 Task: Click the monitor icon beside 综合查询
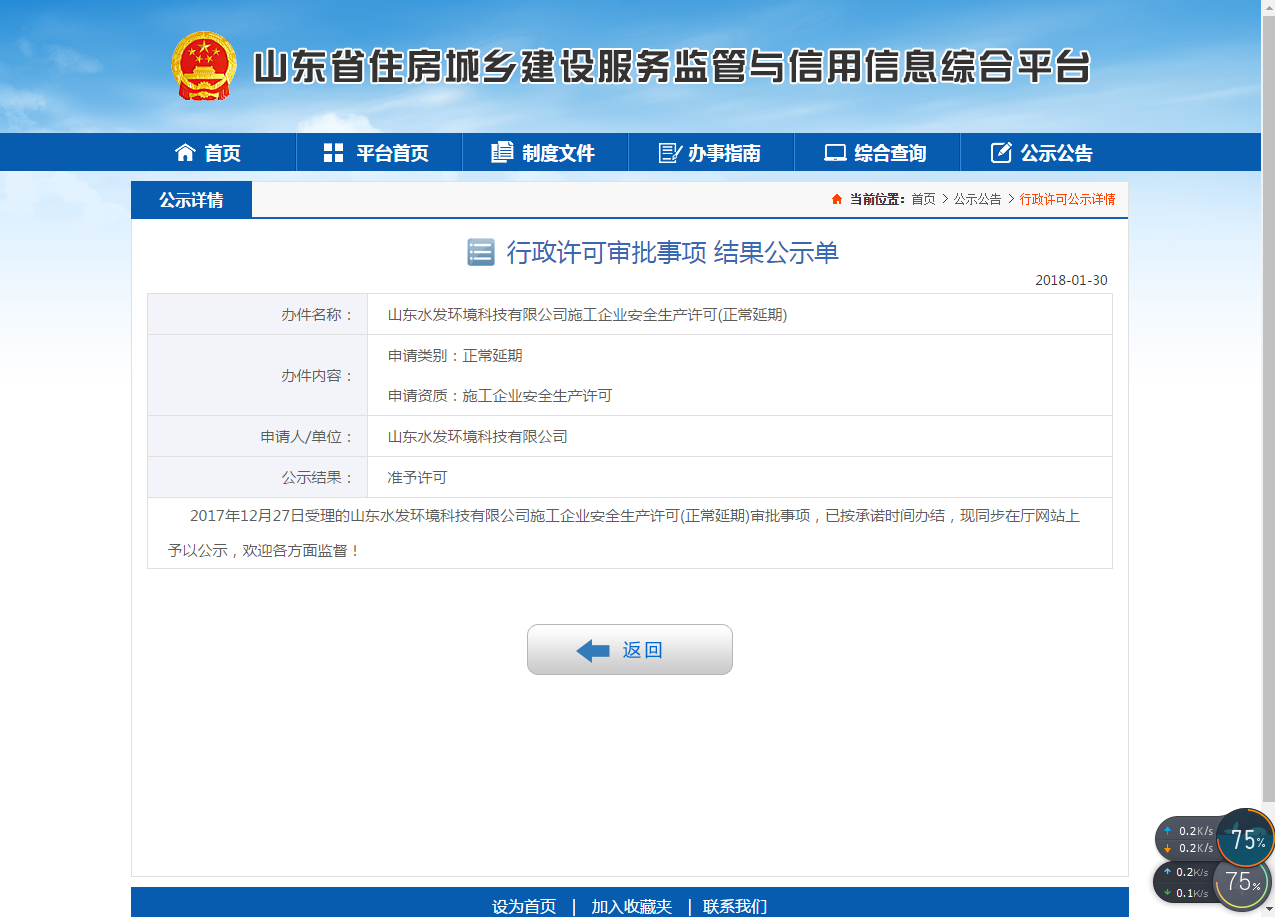click(x=835, y=152)
